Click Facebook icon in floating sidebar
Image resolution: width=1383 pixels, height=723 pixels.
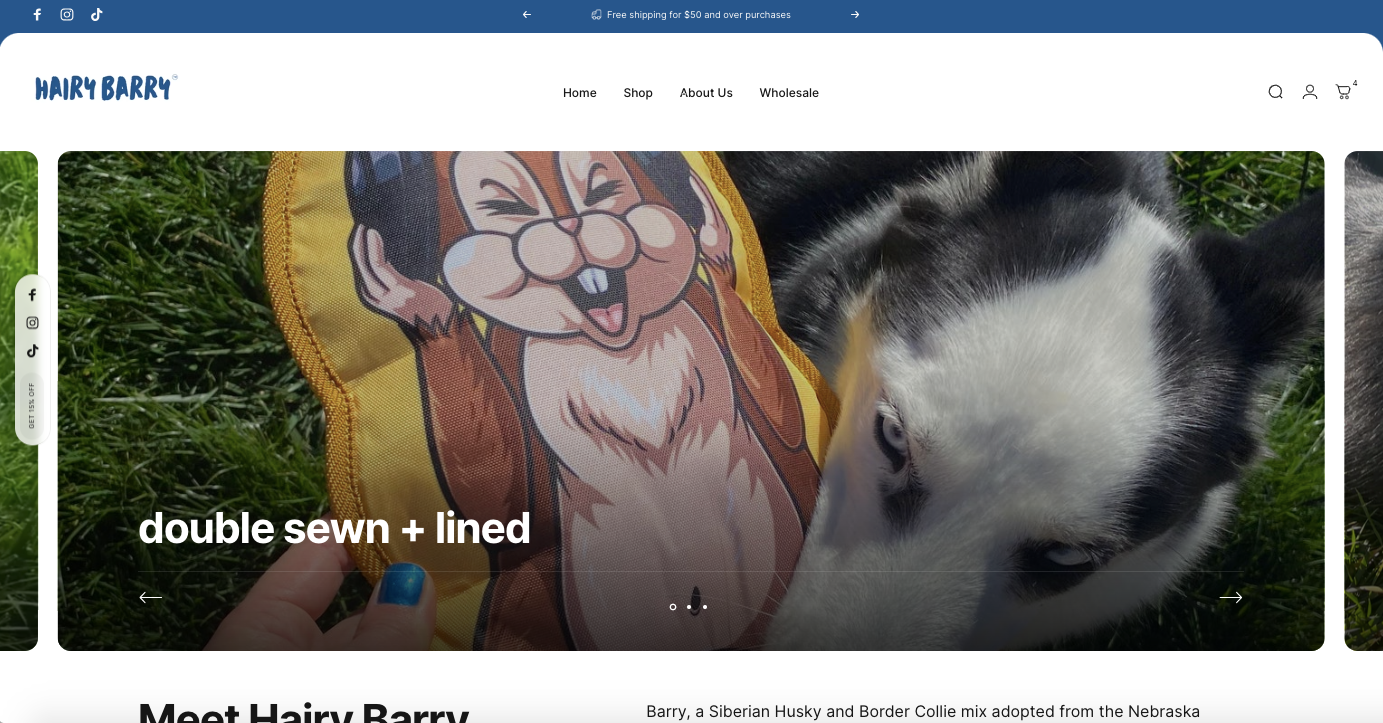click(x=32, y=295)
